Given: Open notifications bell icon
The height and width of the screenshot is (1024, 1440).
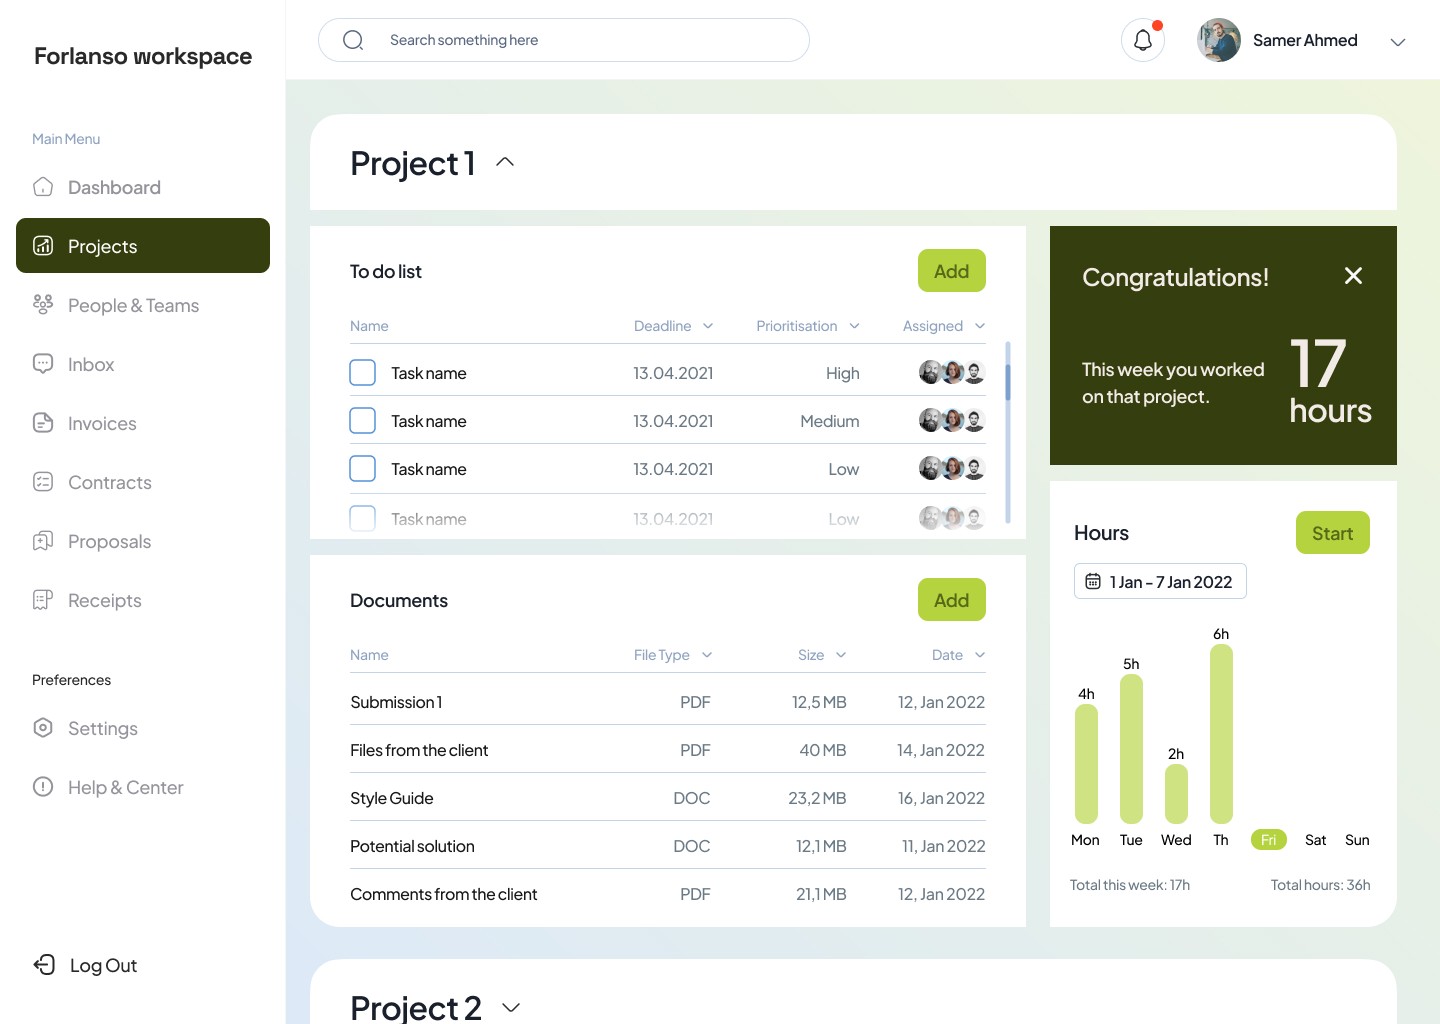Looking at the screenshot, I should pos(1143,40).
